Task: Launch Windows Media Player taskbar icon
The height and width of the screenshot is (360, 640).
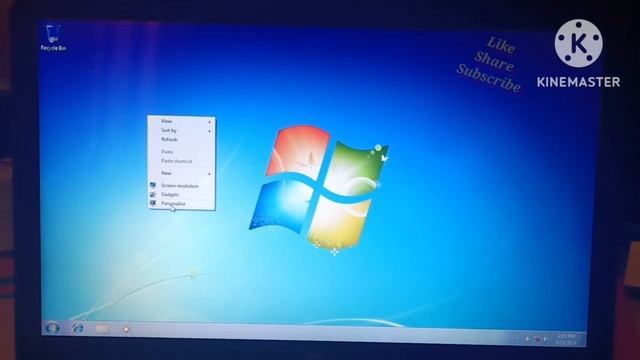Action: (126, 329)
